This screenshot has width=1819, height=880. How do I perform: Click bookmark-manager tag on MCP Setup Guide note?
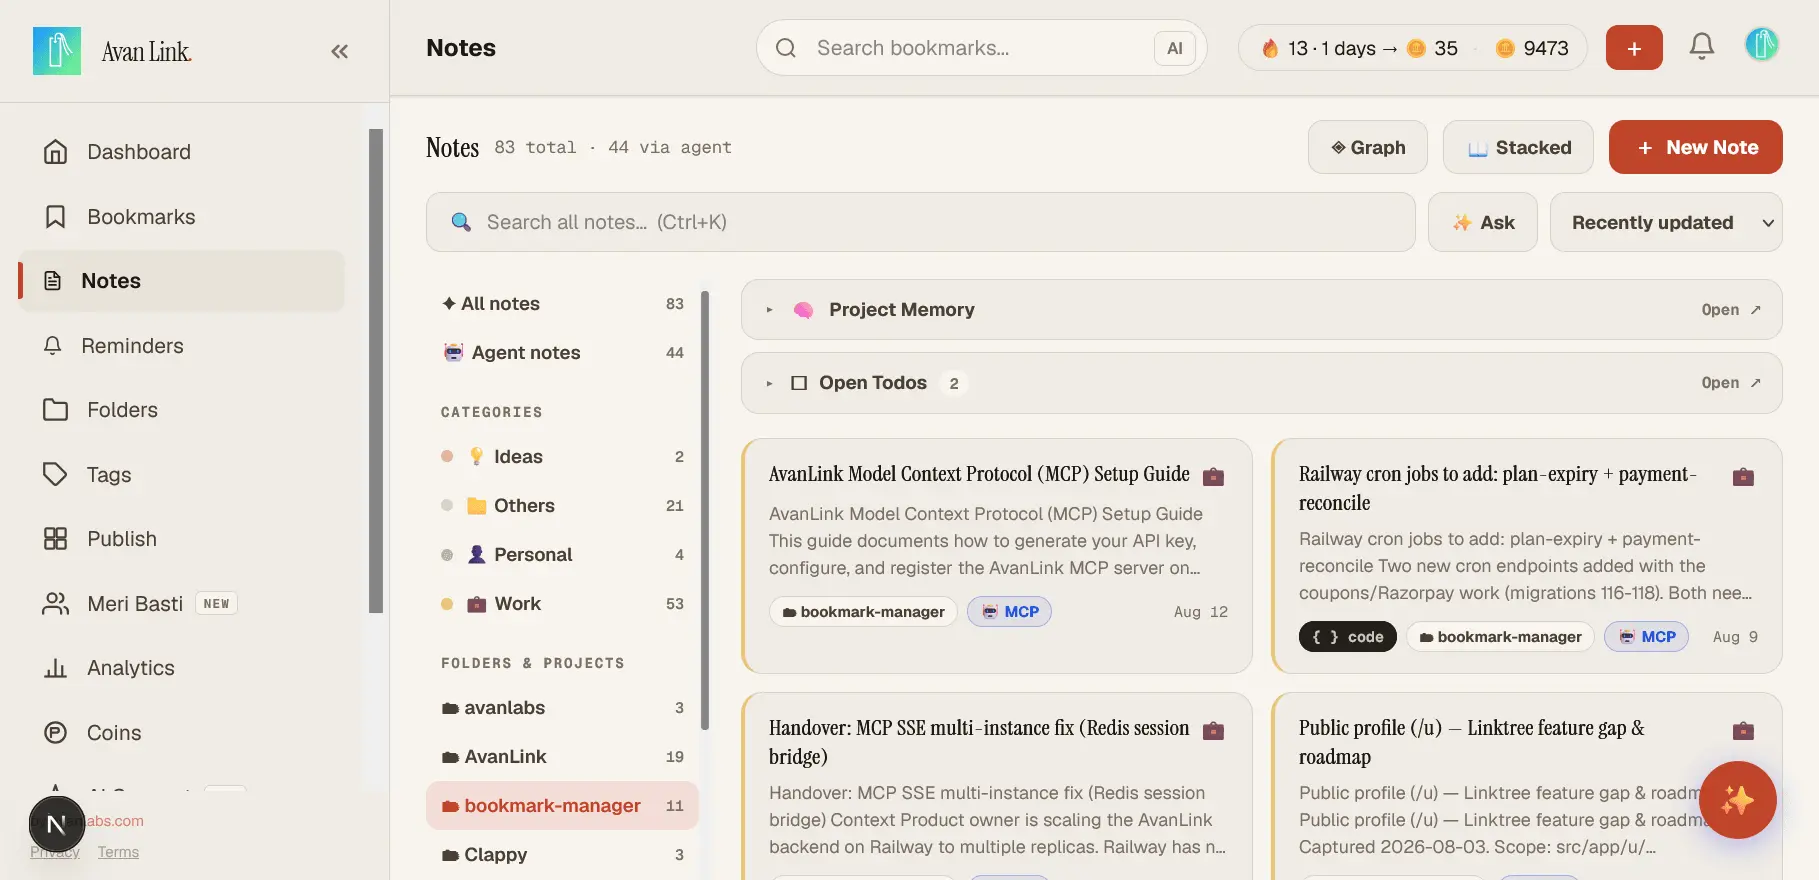tap(863, 612)
